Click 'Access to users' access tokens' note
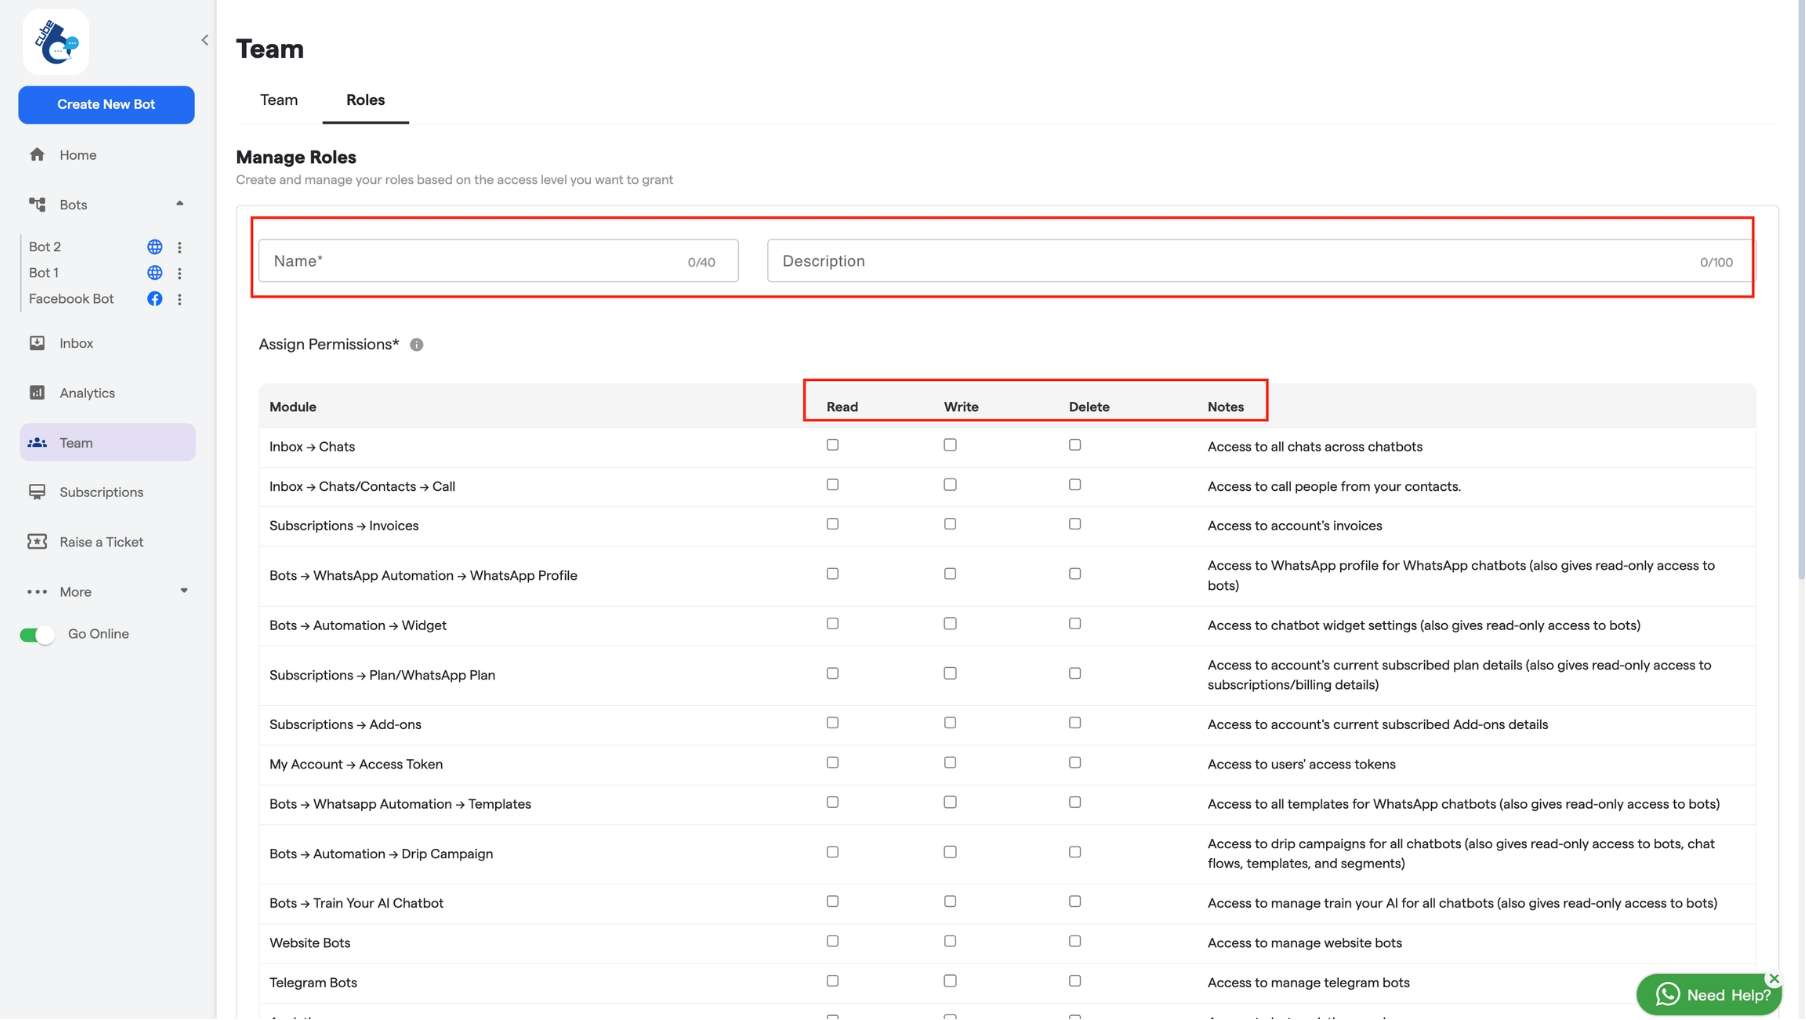Screen dimensions: 1806x1020 coord(1301,764)
